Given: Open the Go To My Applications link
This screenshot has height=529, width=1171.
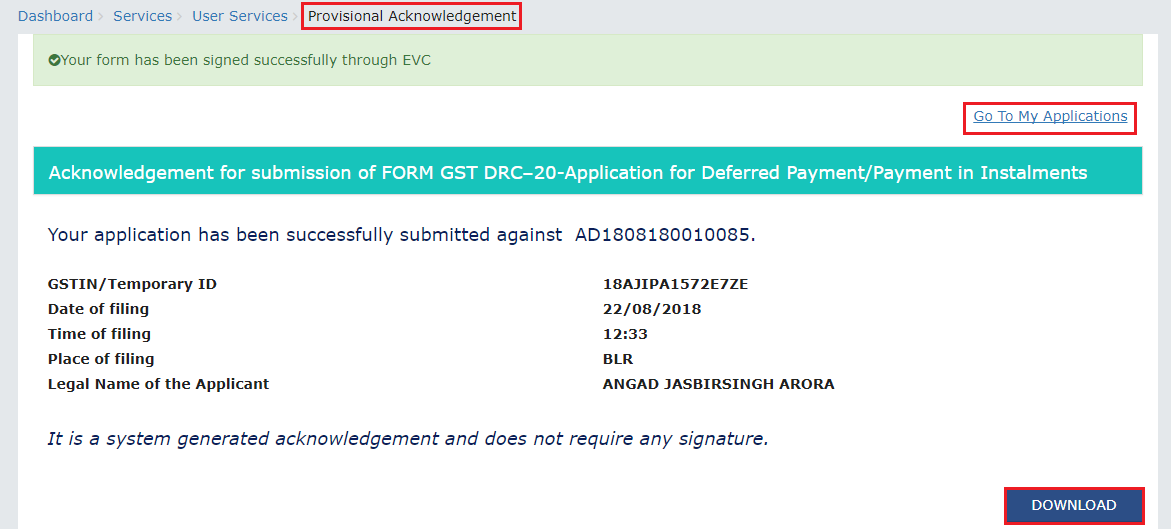Looking at the screenshot, I should (1050, 116).
